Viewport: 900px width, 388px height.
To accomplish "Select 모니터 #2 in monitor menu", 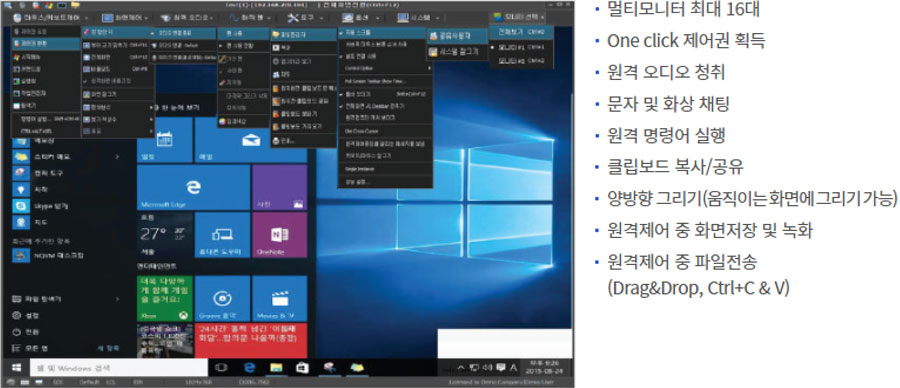I will click(x=521, y=60).
